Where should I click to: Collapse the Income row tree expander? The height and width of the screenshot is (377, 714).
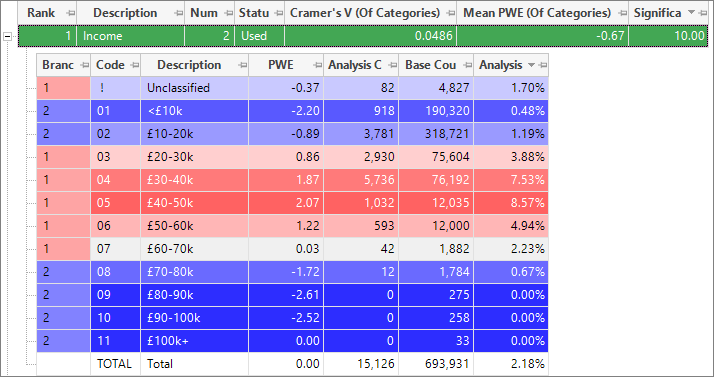click(8, 36)
